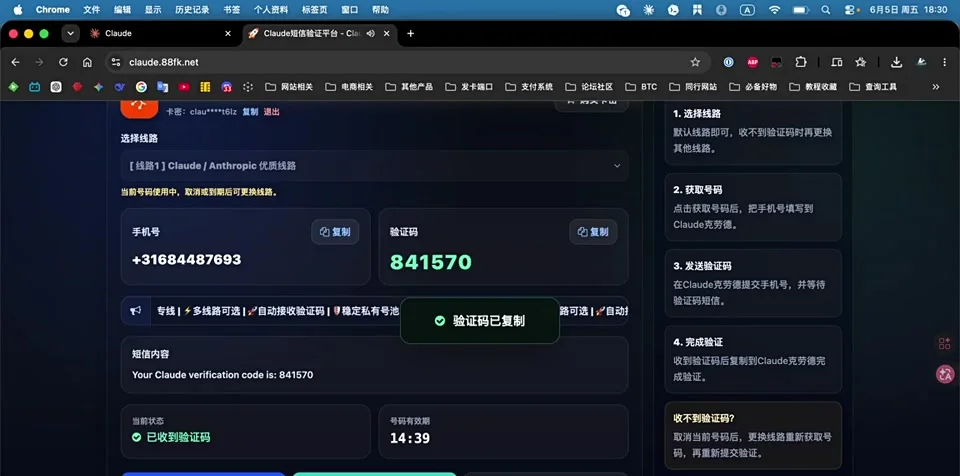
Task: Open the Gemini sparkle bookmark icon
Action: pyautogui.click(x=99, y=87)
